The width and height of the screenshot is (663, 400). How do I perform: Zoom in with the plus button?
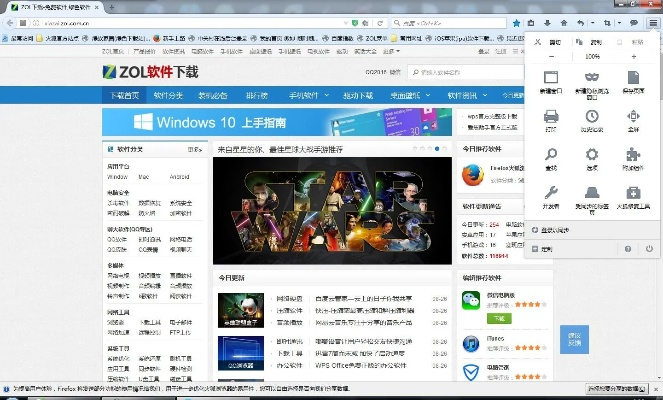click(x=634, y=57)
